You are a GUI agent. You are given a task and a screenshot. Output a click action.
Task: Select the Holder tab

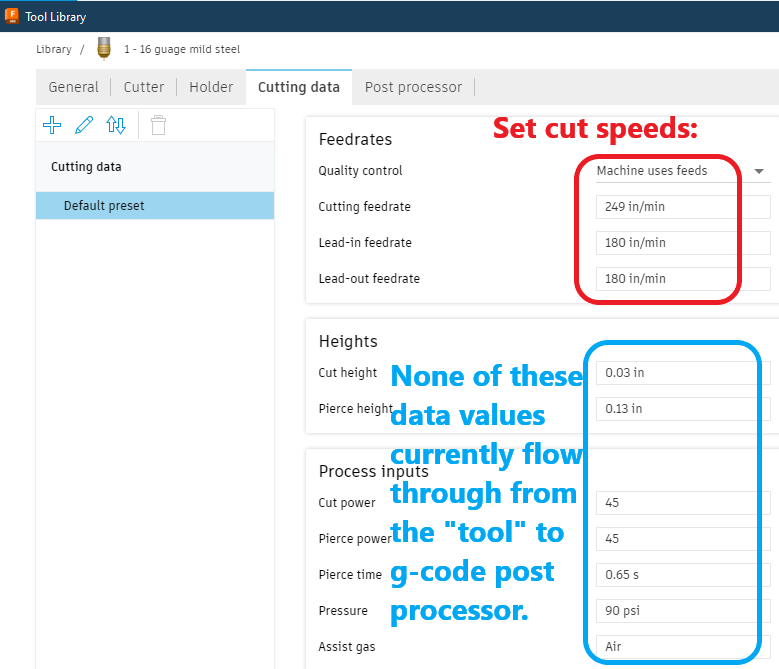tap(211, 87)
